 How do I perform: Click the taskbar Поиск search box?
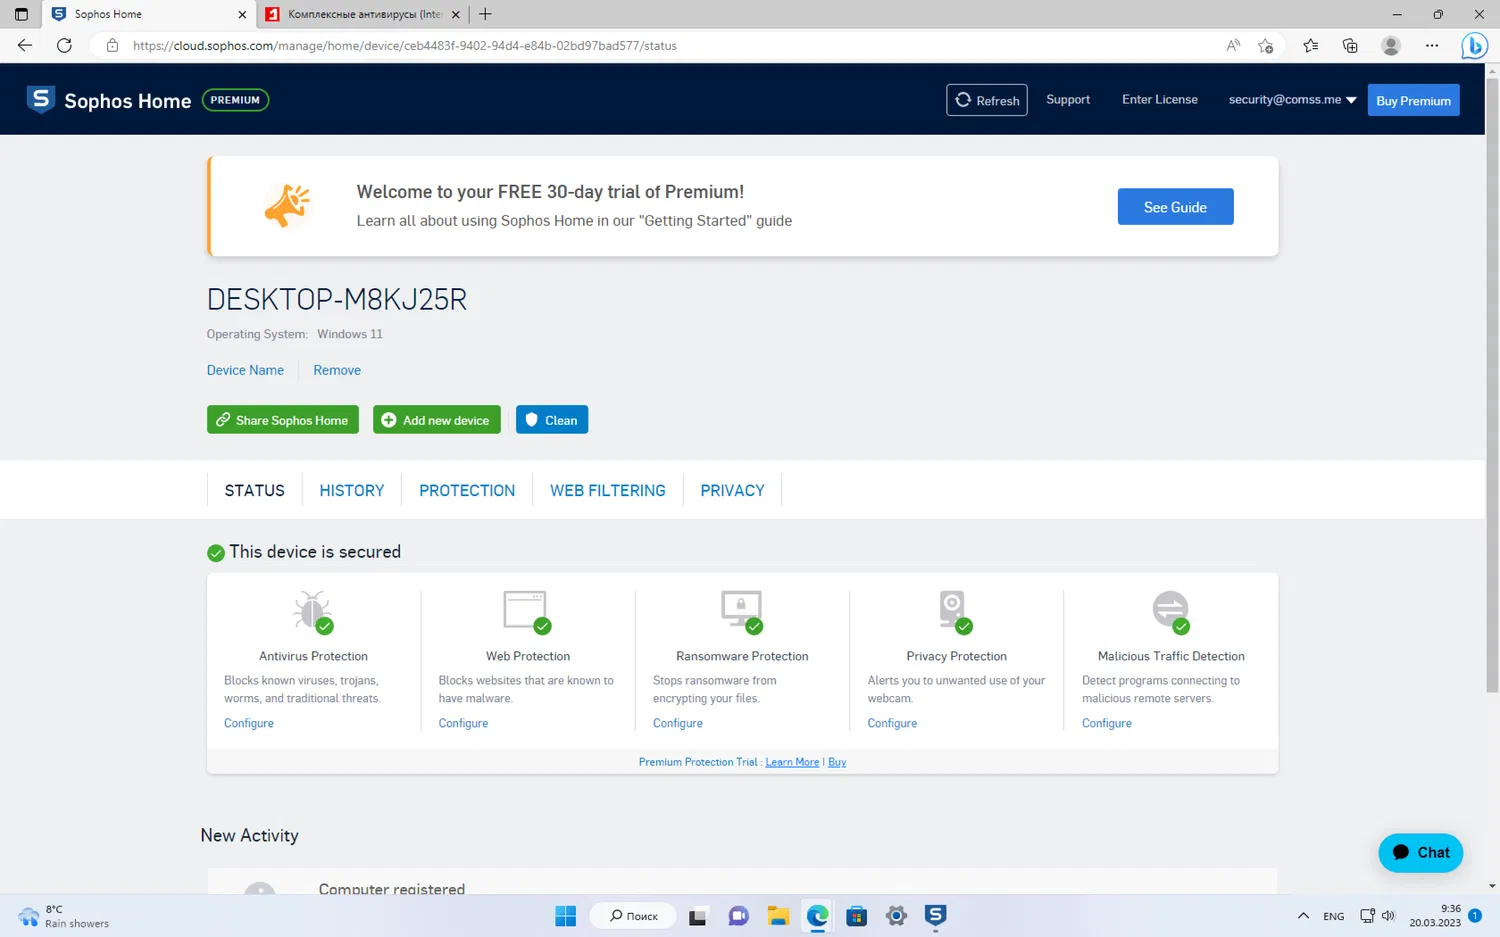pos(634,916)
